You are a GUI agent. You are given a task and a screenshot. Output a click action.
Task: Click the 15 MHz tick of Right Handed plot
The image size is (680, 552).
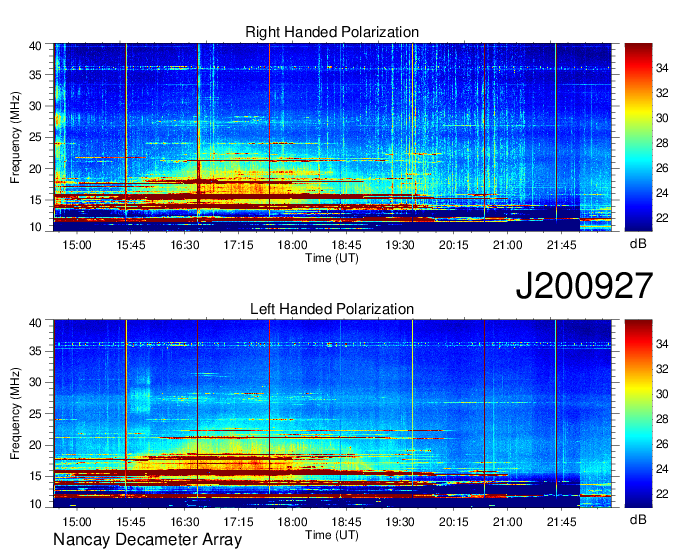[x=35, y=200]
